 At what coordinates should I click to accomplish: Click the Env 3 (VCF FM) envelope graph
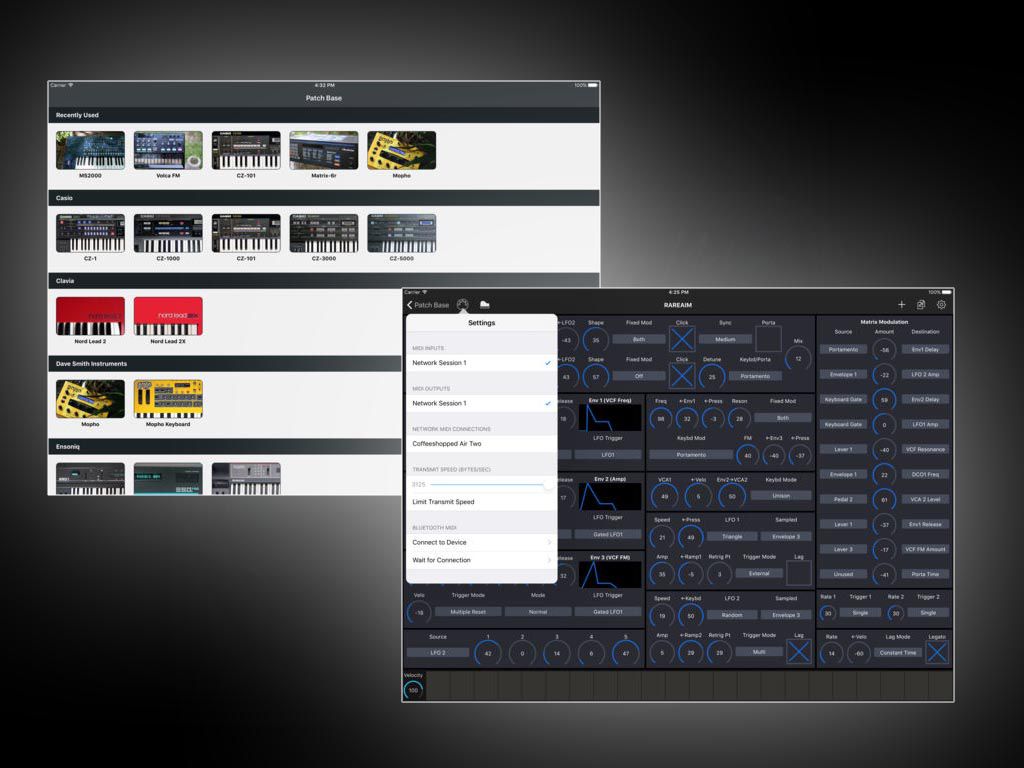point(610,575)
